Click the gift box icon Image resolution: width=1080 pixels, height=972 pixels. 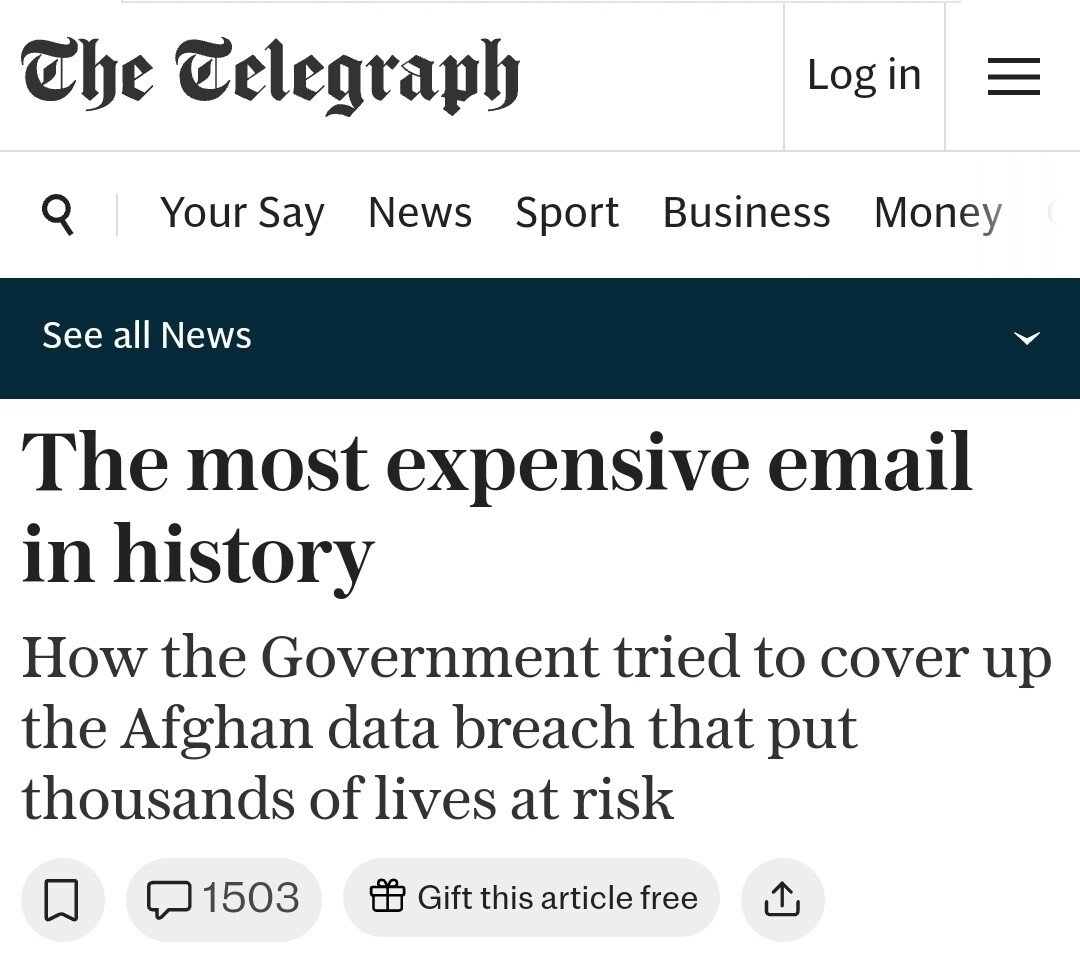click(387, 896)
